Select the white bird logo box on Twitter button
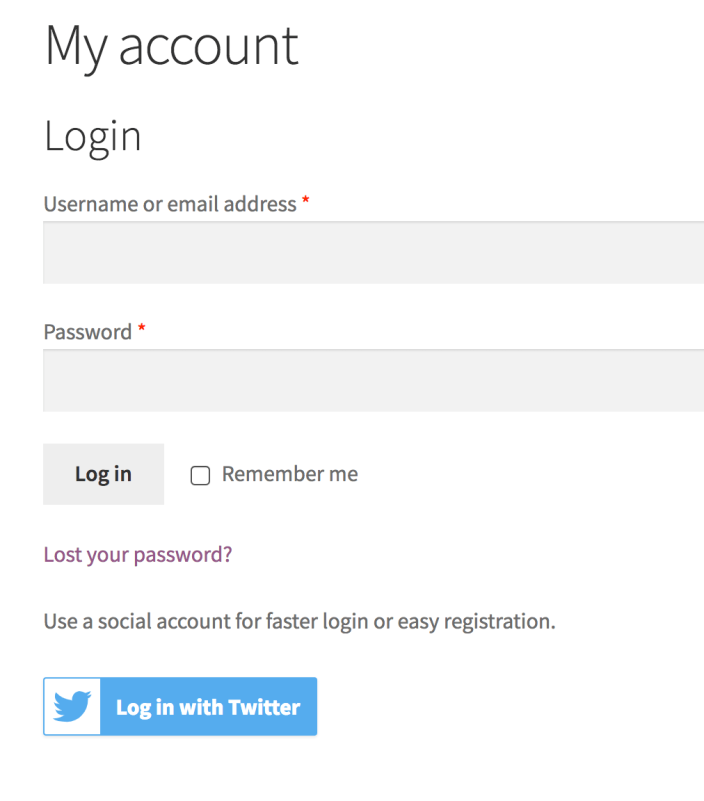The width and height of the screenshot is (704, 801). click(72, 707)
